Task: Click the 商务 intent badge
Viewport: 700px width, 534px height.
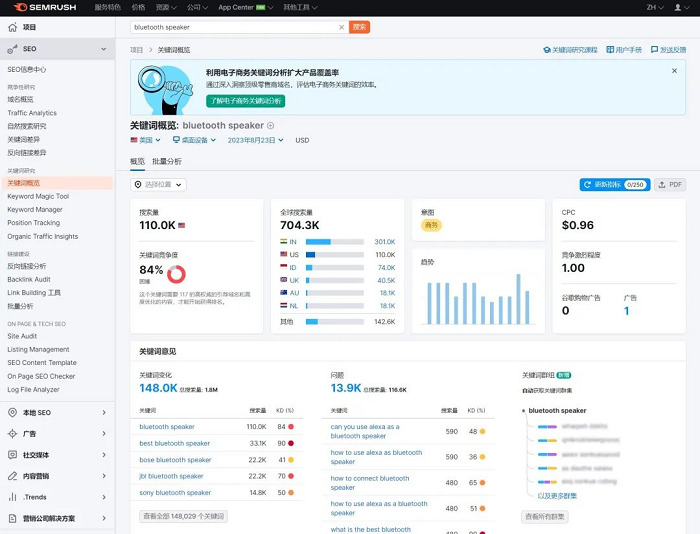Action: tap(431, 225)
